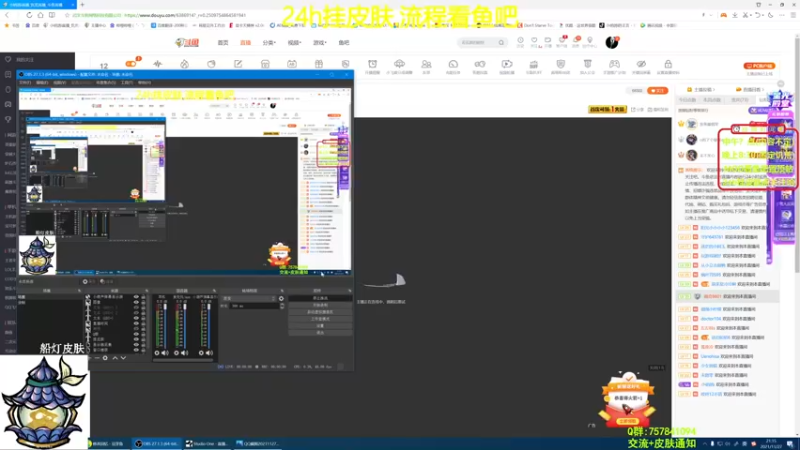Hide the 图像 source with its eye icon
This screenshot has height=450, width=800.
point(136,302)
